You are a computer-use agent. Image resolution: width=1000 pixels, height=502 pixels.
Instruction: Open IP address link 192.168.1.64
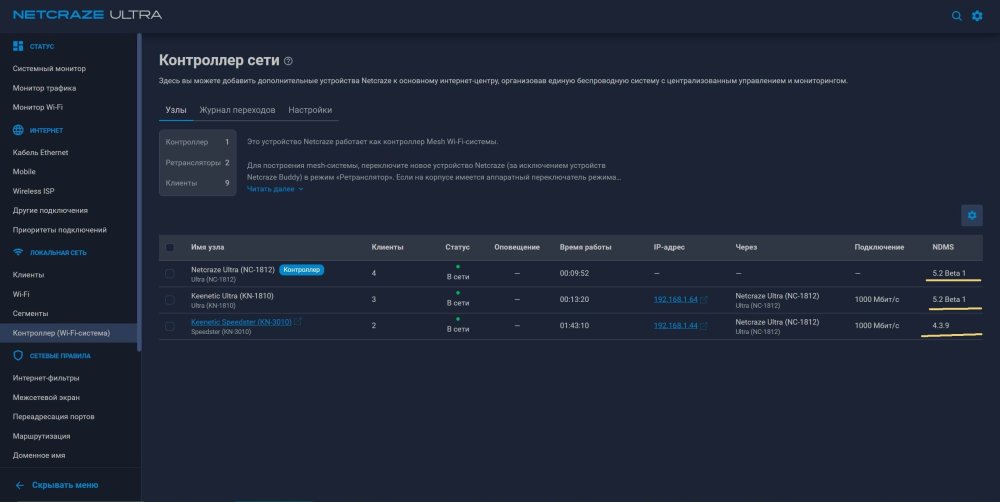[675, 299]
